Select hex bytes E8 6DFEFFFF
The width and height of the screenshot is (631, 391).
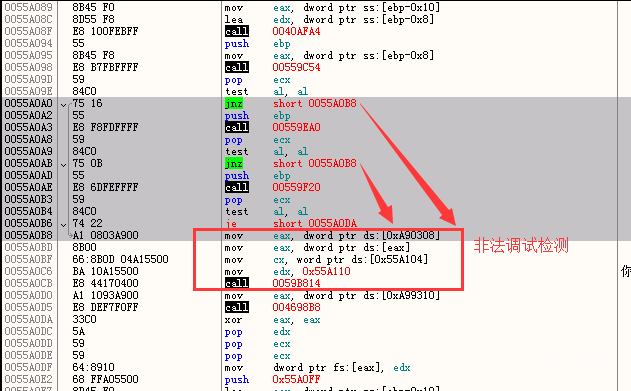[x=105, y=187]
